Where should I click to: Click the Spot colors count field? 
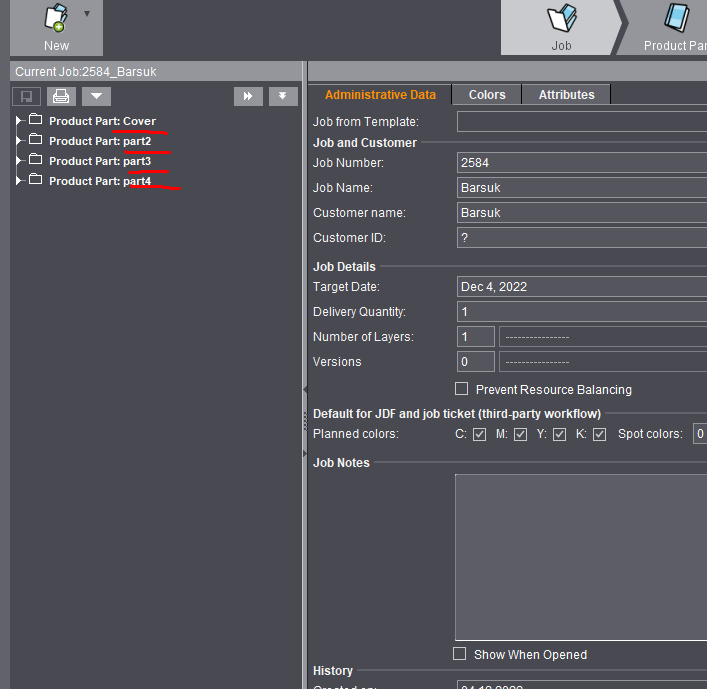pyautogui.click(x=700, y=434)
